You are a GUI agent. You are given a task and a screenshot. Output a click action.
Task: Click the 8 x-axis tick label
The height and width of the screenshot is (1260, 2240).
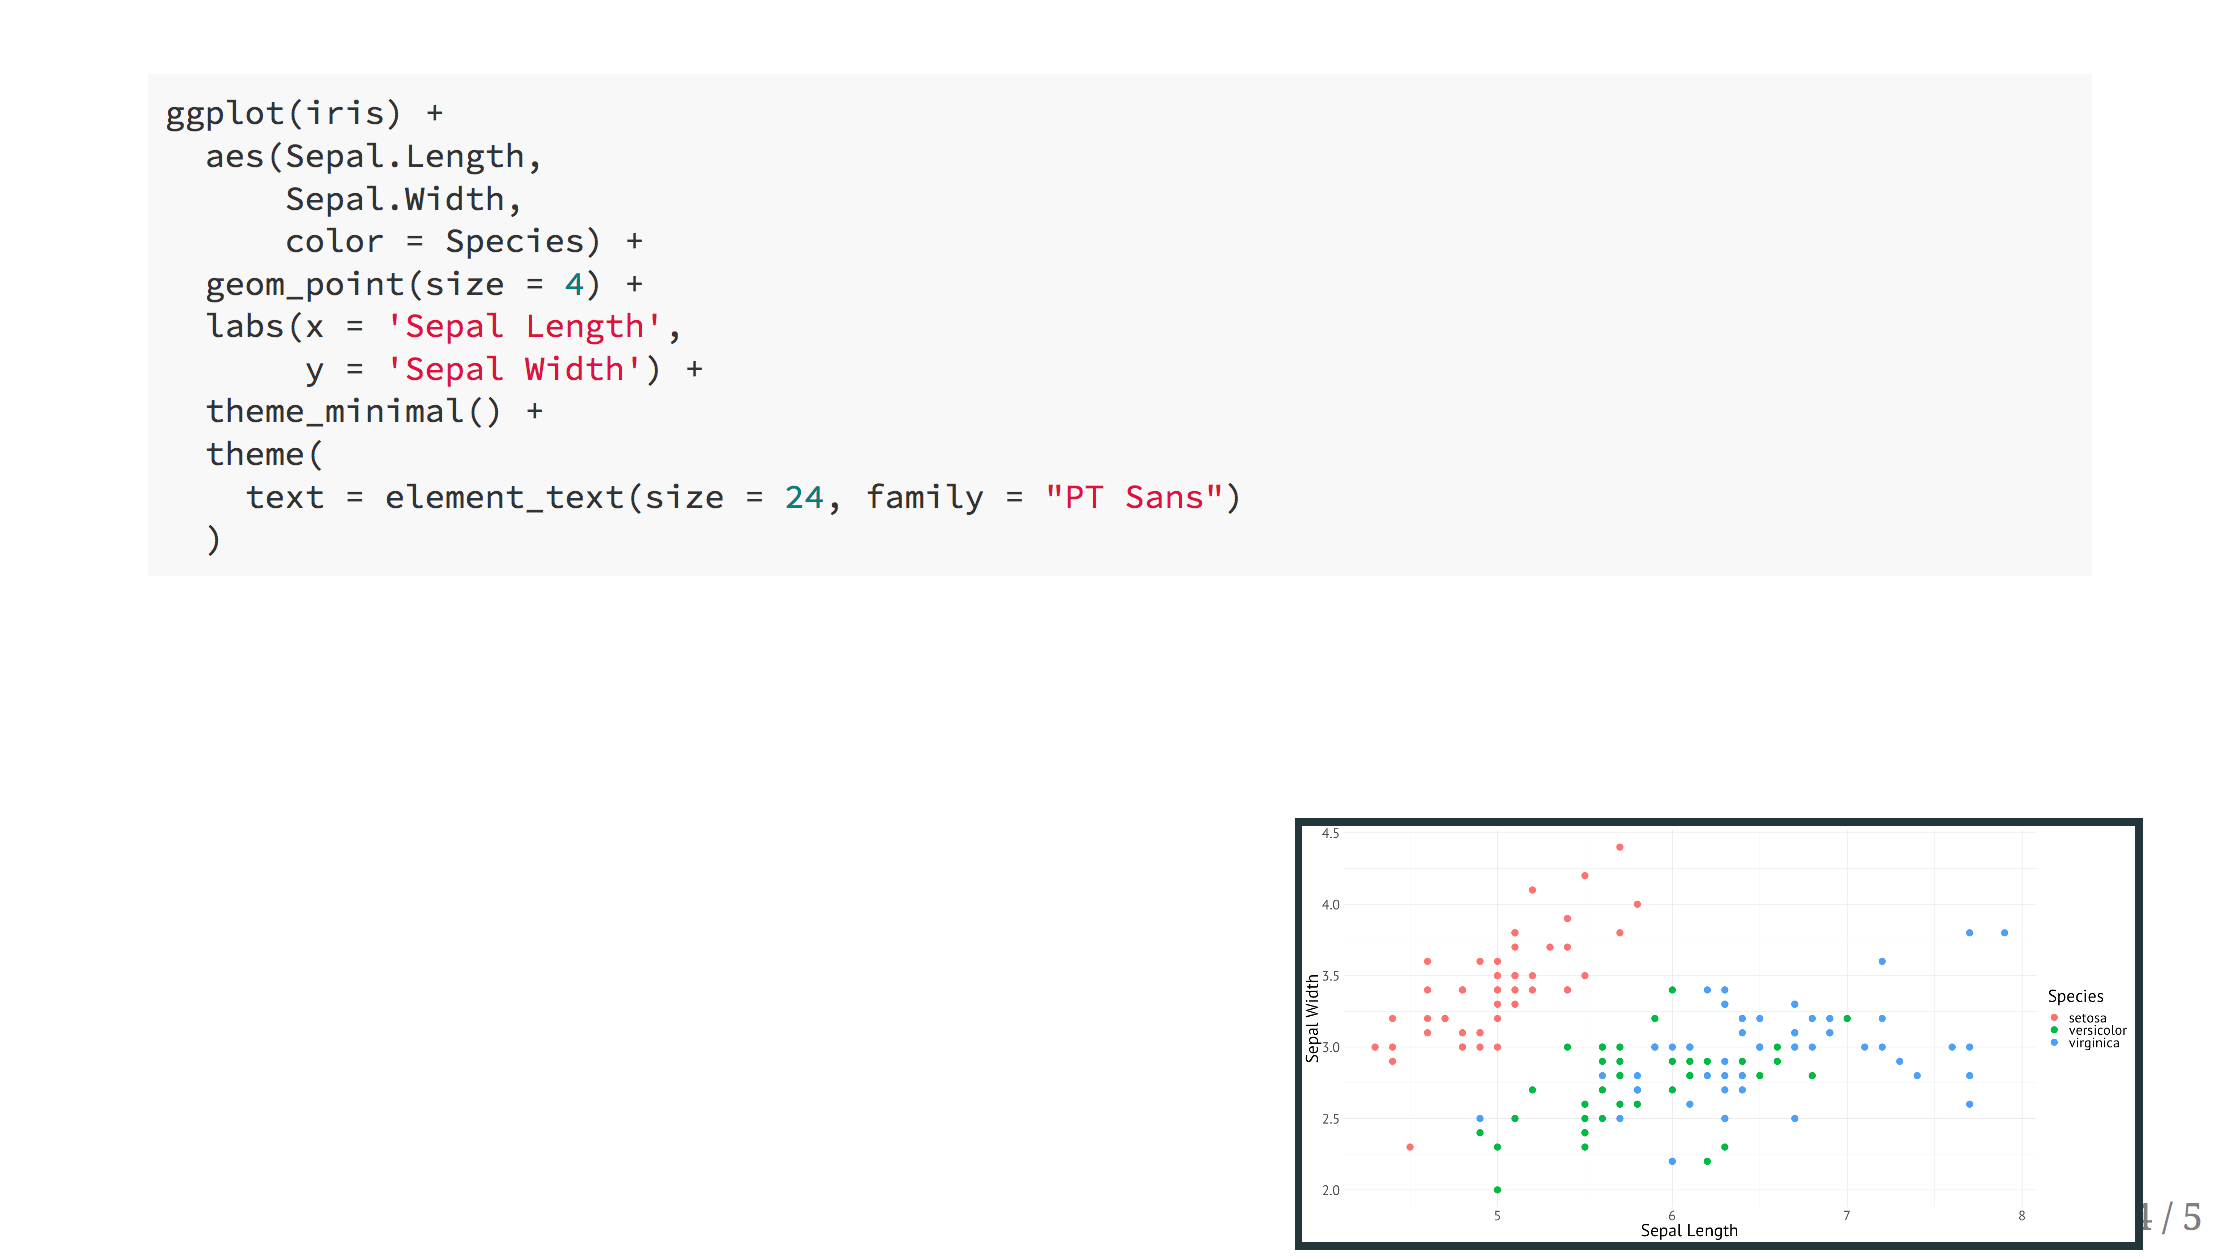2022,1216
